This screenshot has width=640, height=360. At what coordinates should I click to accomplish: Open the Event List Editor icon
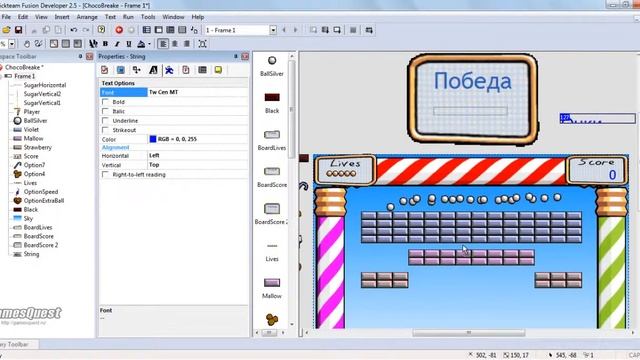(182, 30)
